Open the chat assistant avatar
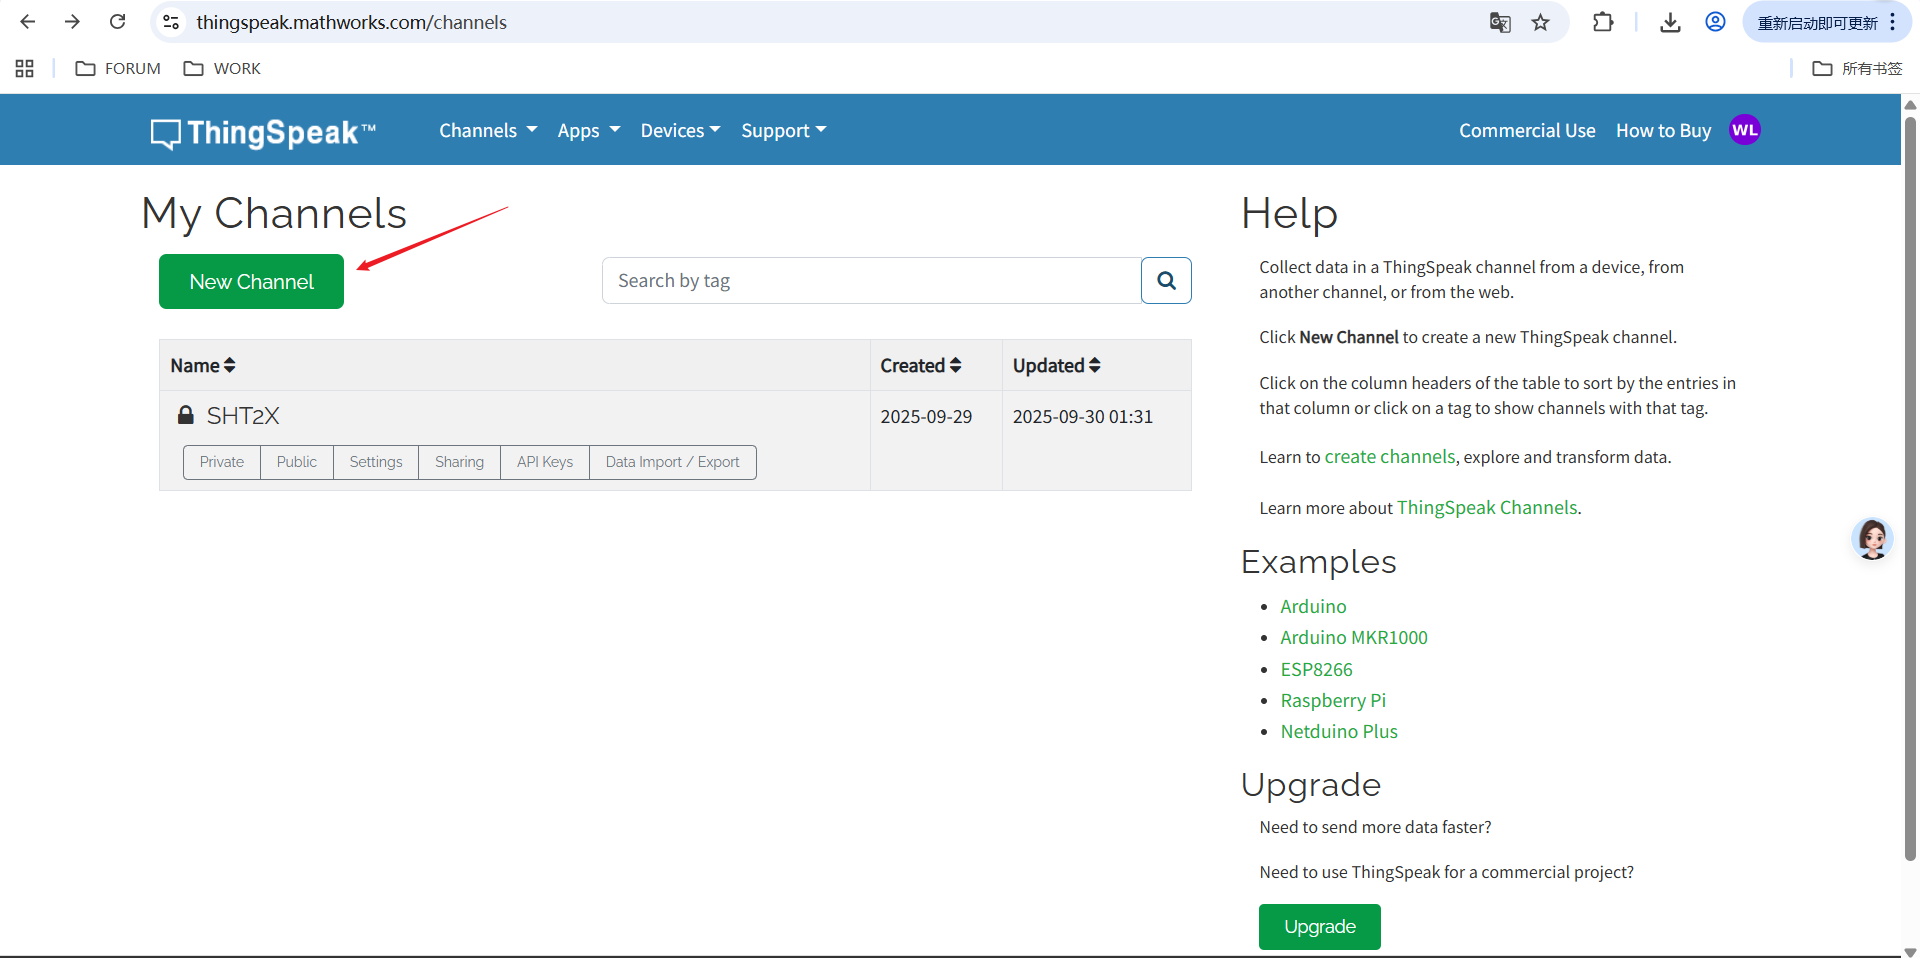Image resolution: width=1920 pixels, height=958 pixels. (x=1872, y=539)
